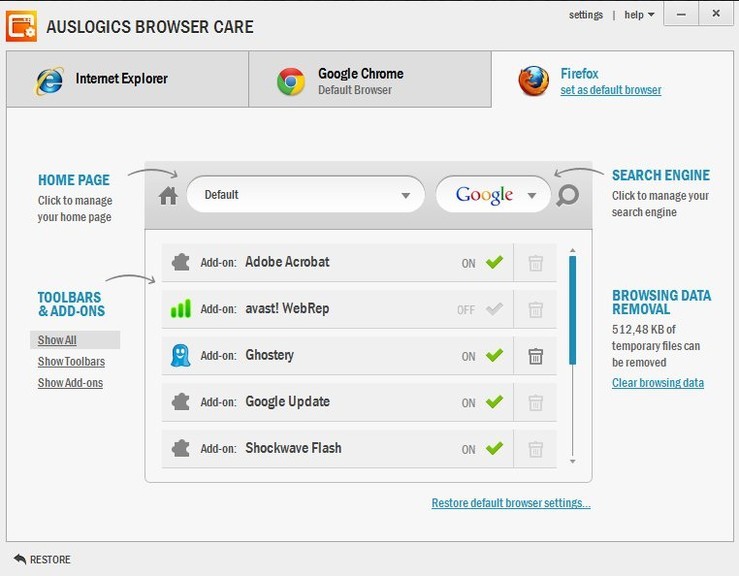Screen dimensions: 739x576
Task: Click the scrollbar up arrow
Action: pos(573,250)
